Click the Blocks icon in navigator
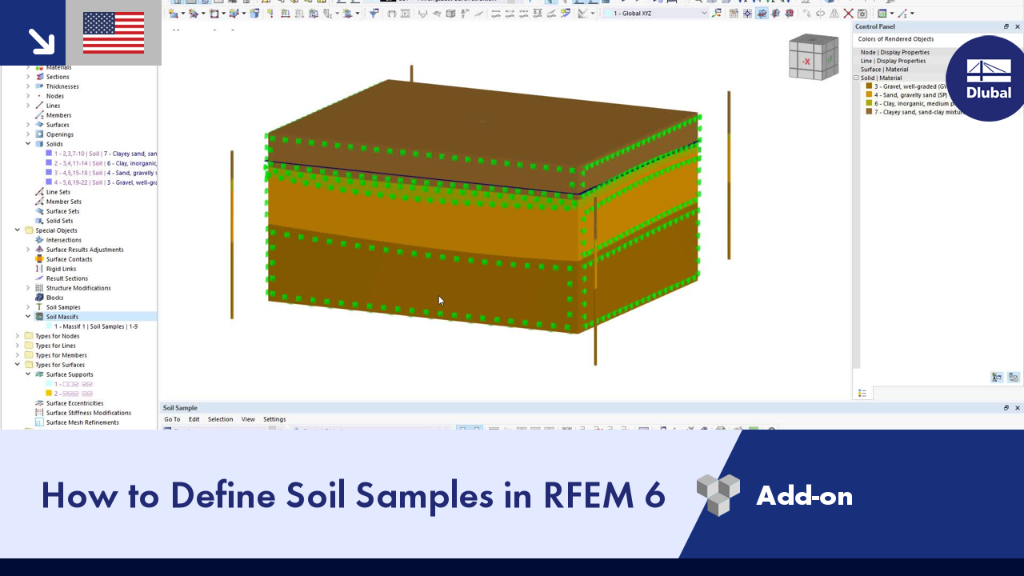This screenshot has width=1024, height=576. click(x=39, y=298)
